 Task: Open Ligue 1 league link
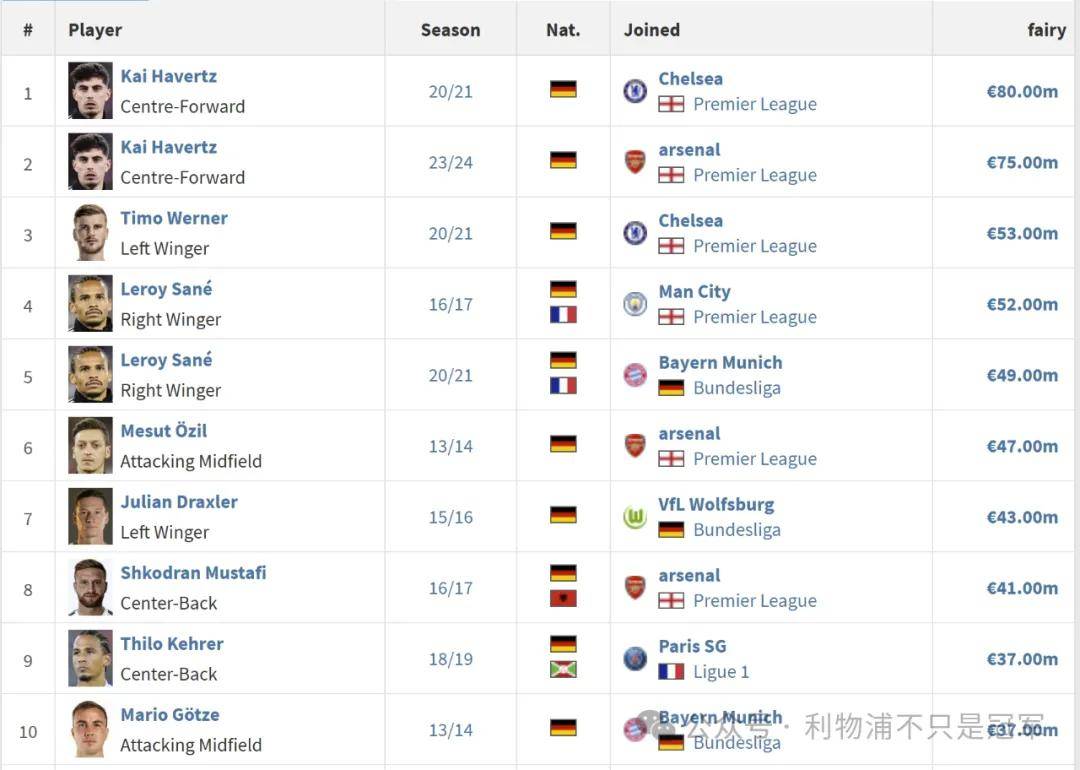click(x=721, y=672)
